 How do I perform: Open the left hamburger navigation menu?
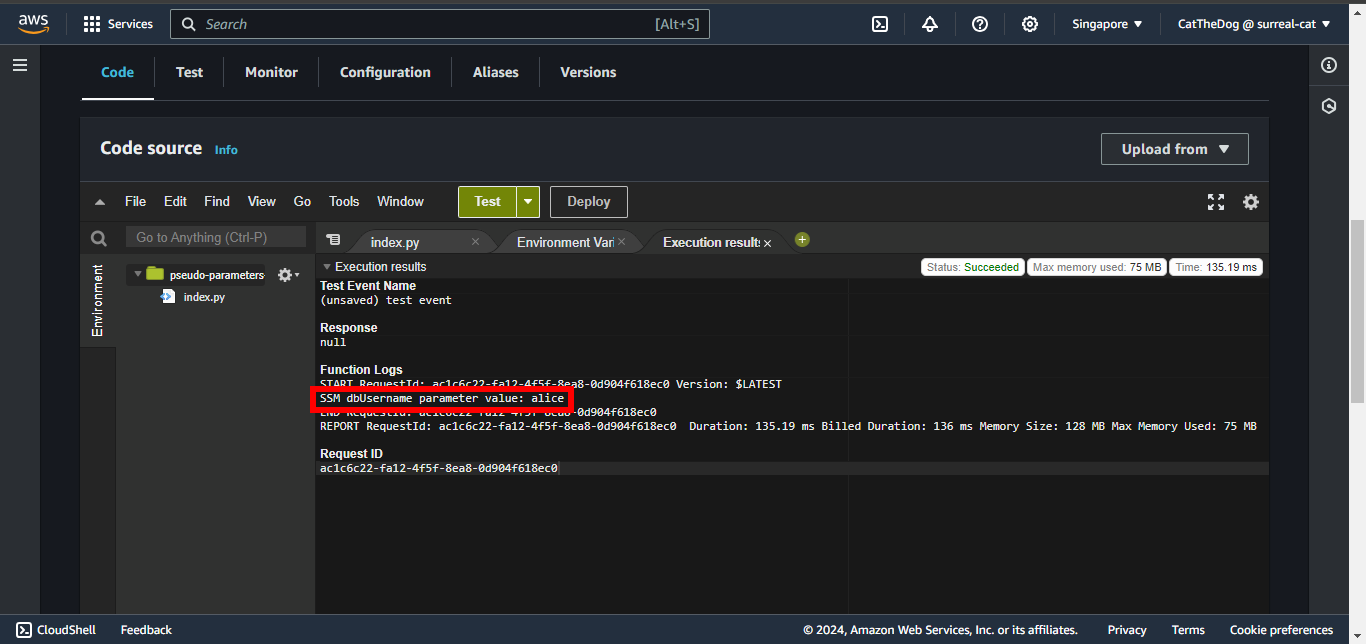(x=20, y=65)
